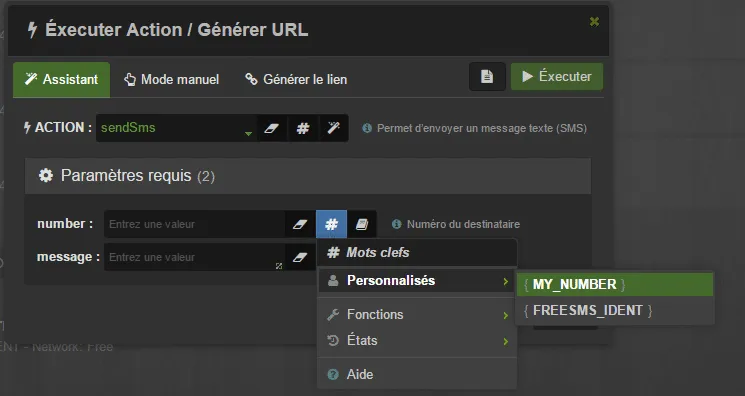Click the blue hash keywords button for number
Image resolution: width=745 pixels, height=396 pixels.
coord(332,224)
